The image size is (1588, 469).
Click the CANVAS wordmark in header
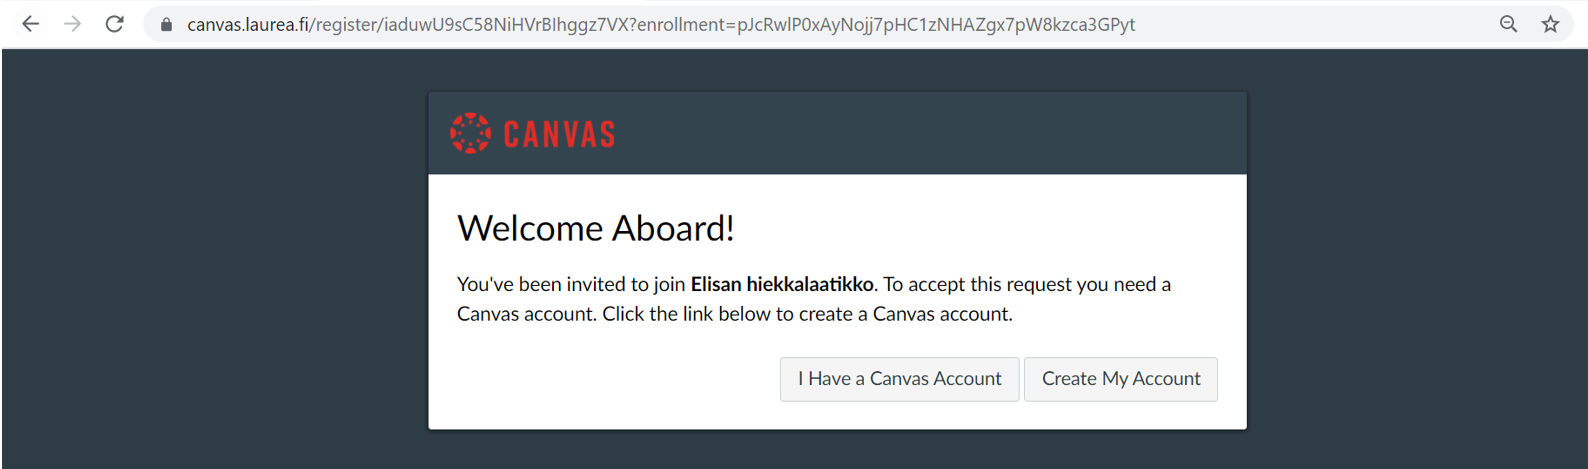tap(559, 134)
